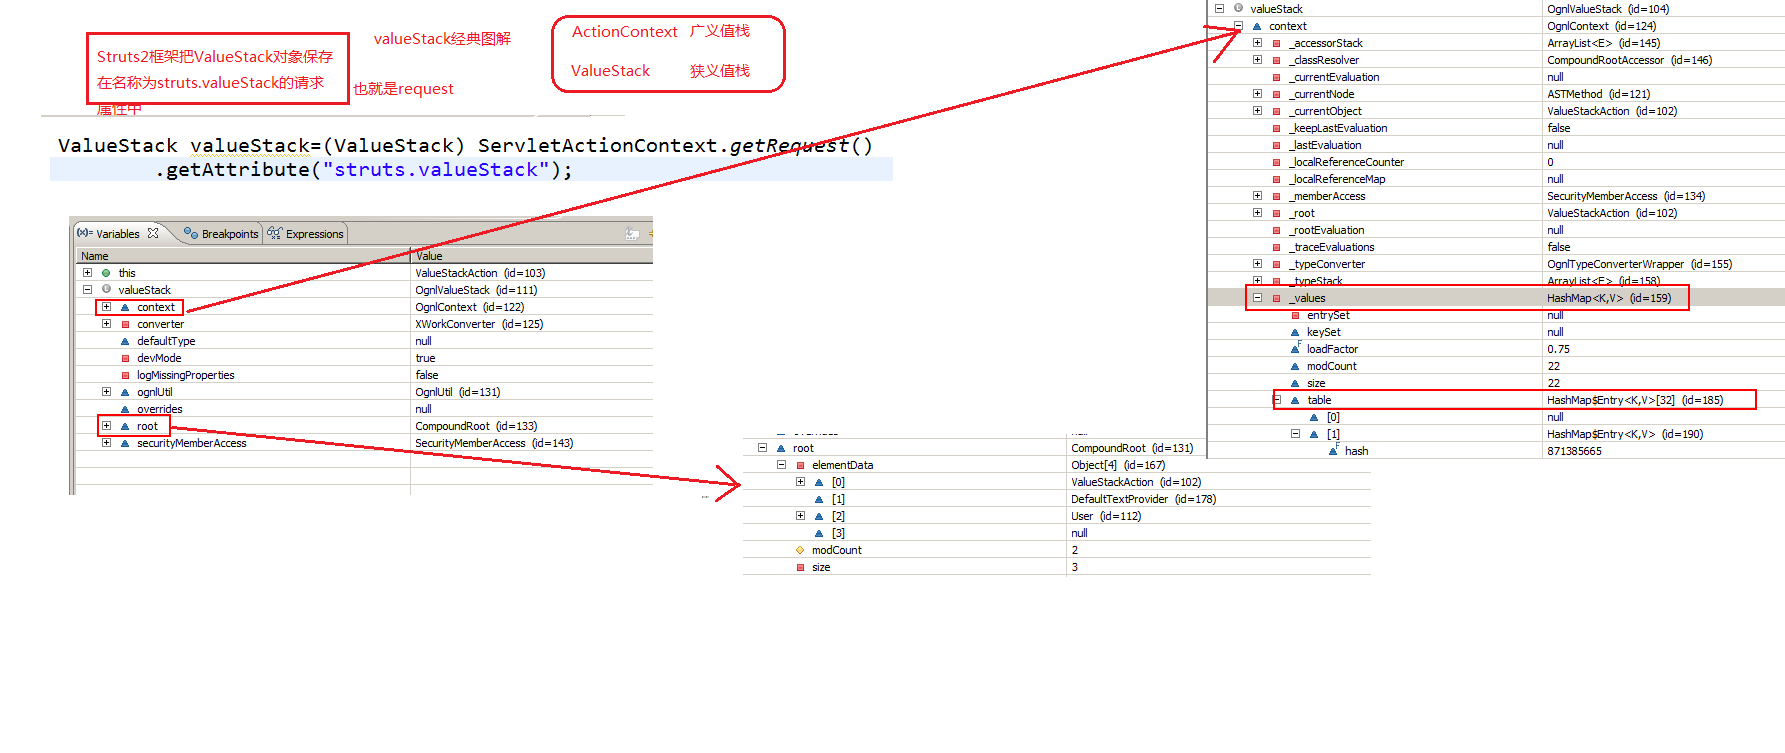
Task: Open the Breakpoints tab
Action: (x=221, y=234)
